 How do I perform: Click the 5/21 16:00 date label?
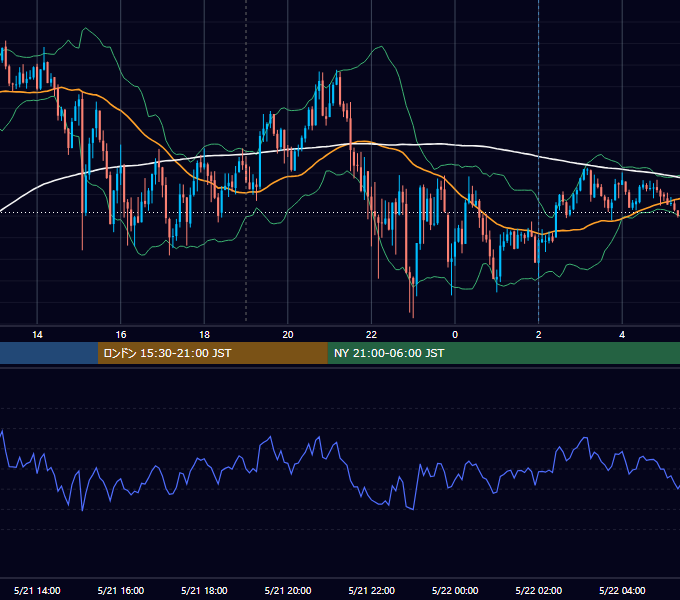tap(121, 590)
